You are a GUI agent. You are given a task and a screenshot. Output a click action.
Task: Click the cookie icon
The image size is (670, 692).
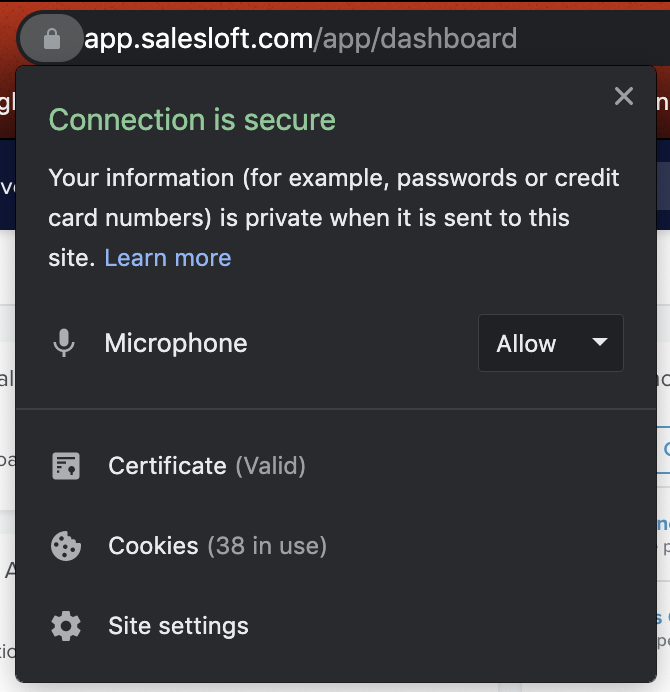coord(66,546)
